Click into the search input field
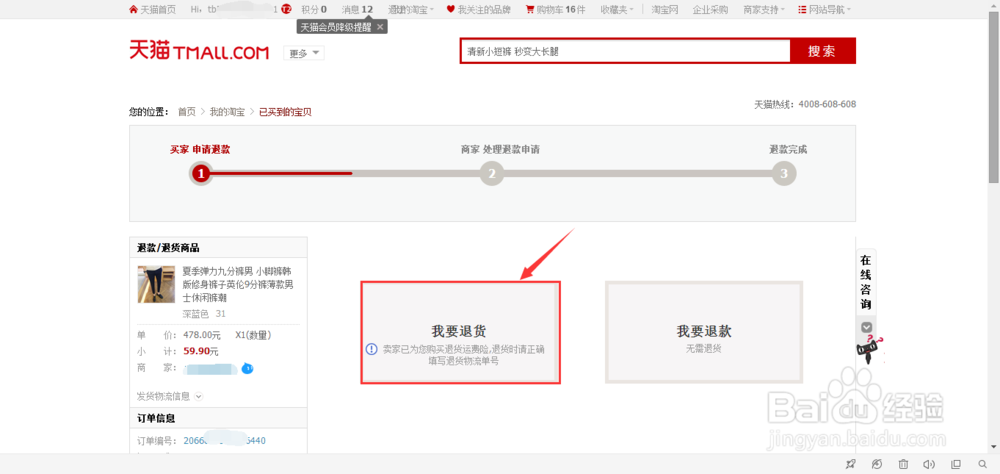The height and width of the screenshot is (474, 1000). pos(625,51)
